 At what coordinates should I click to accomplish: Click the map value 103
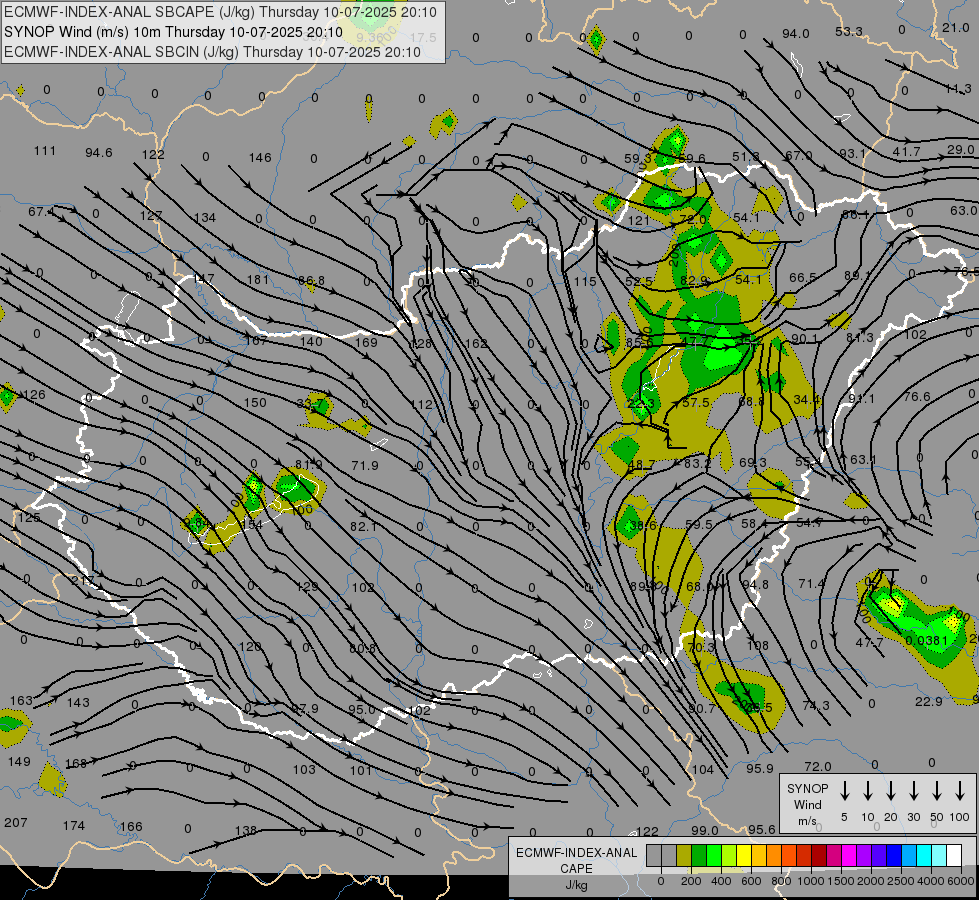point(304,769)
